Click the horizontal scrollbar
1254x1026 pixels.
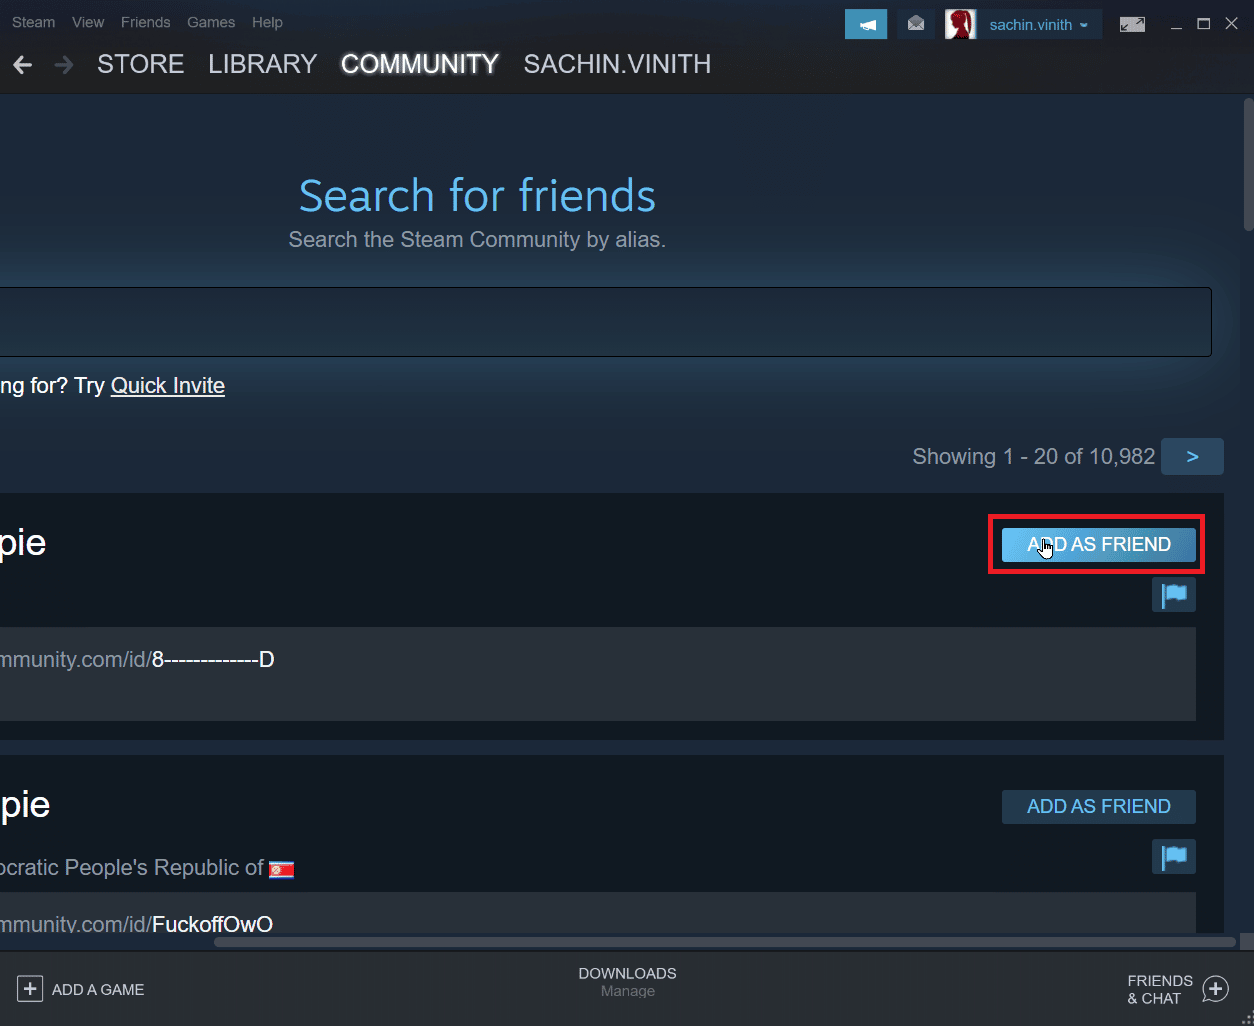coord(724,942)
